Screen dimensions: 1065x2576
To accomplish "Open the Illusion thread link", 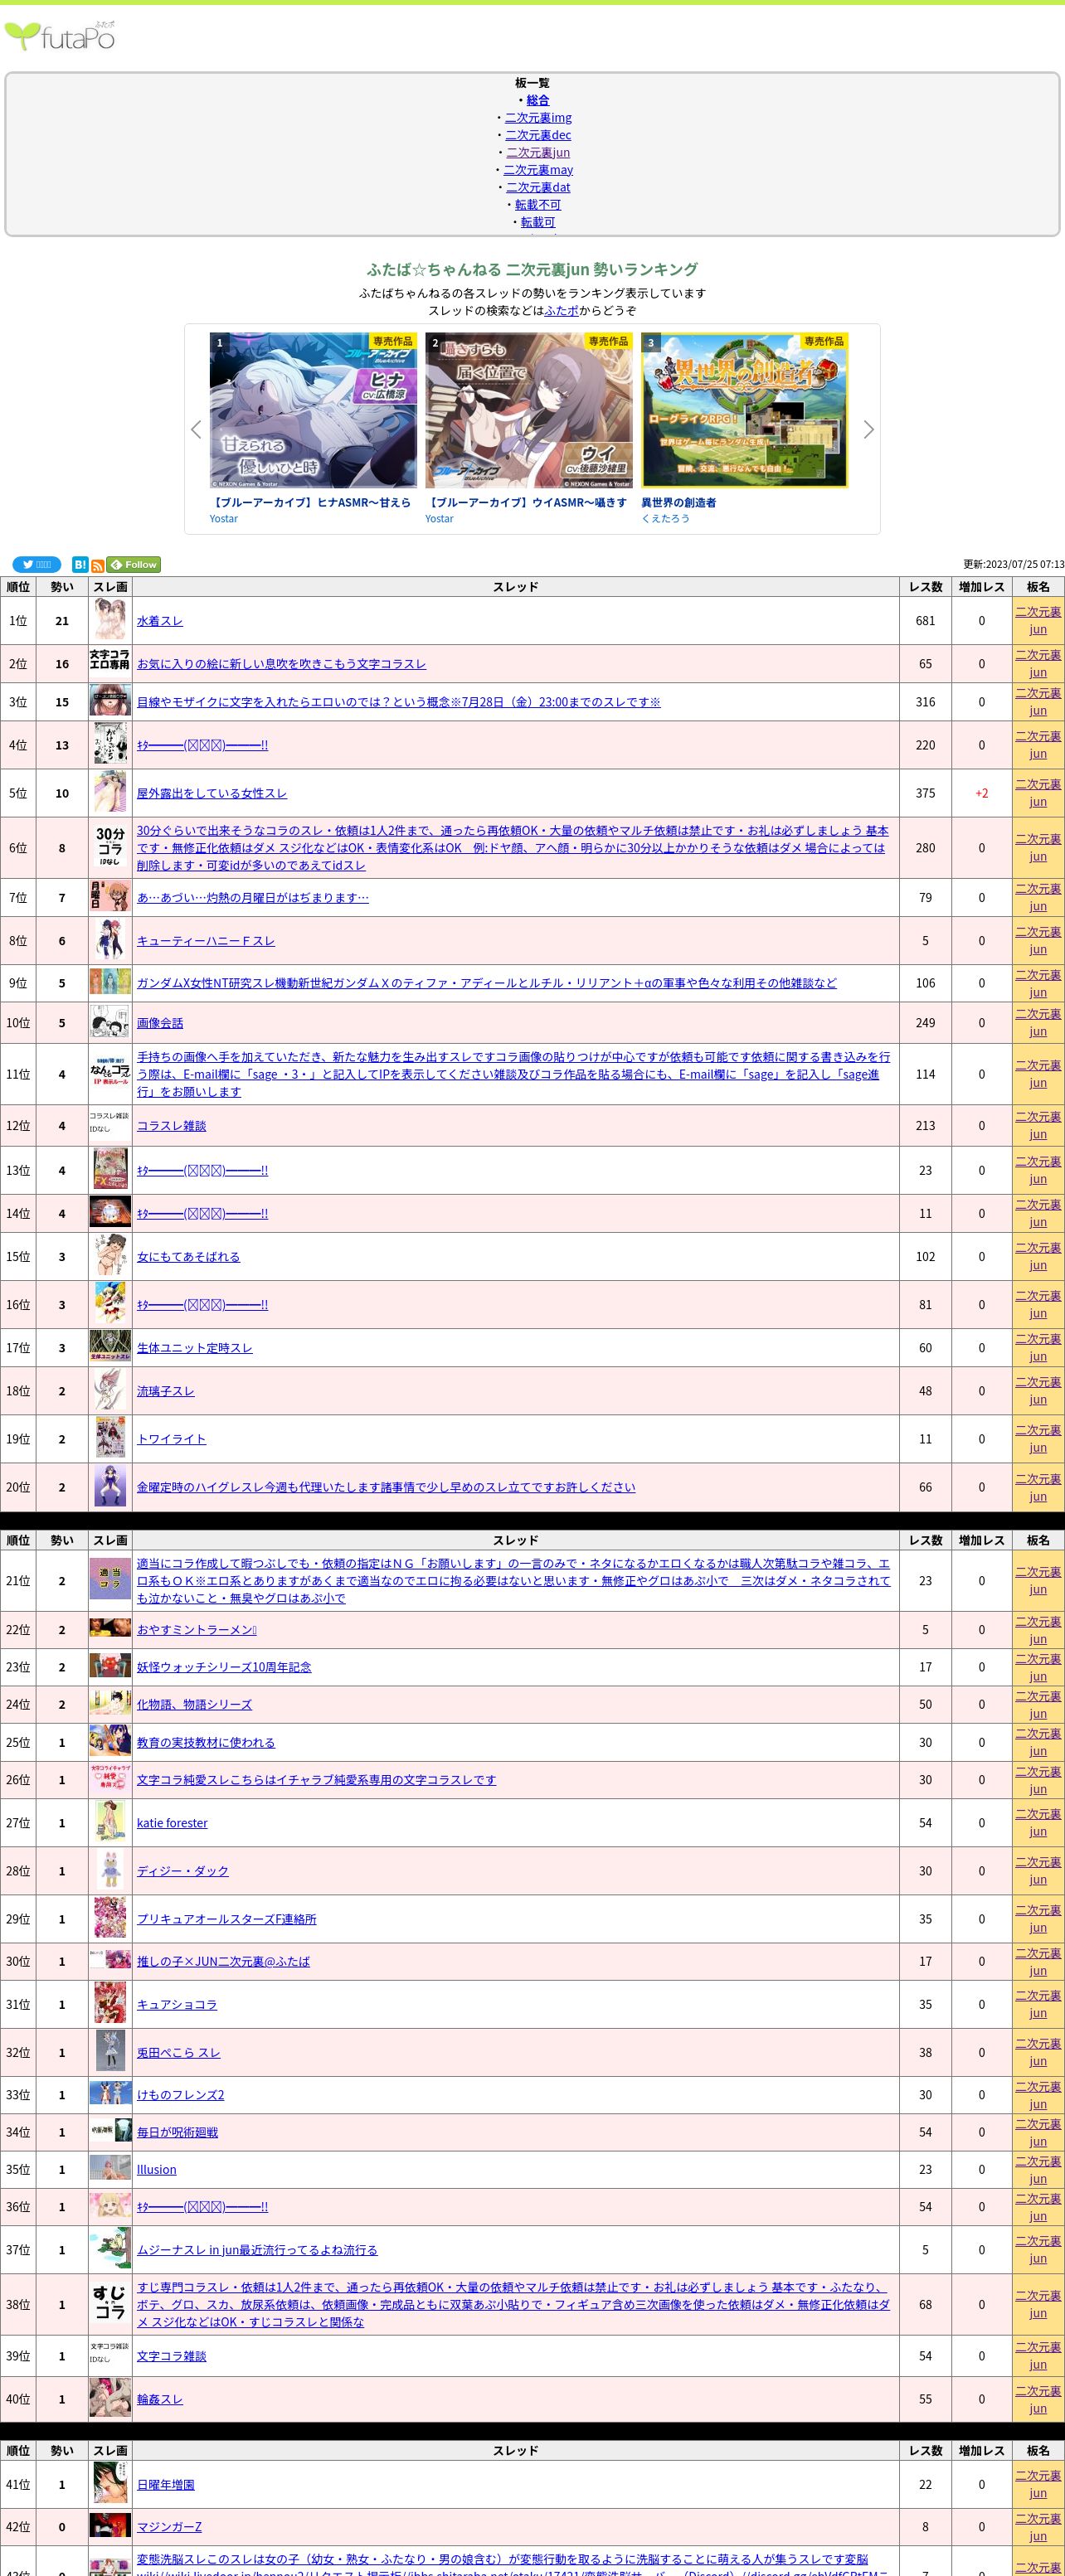I will [156, 2170].
